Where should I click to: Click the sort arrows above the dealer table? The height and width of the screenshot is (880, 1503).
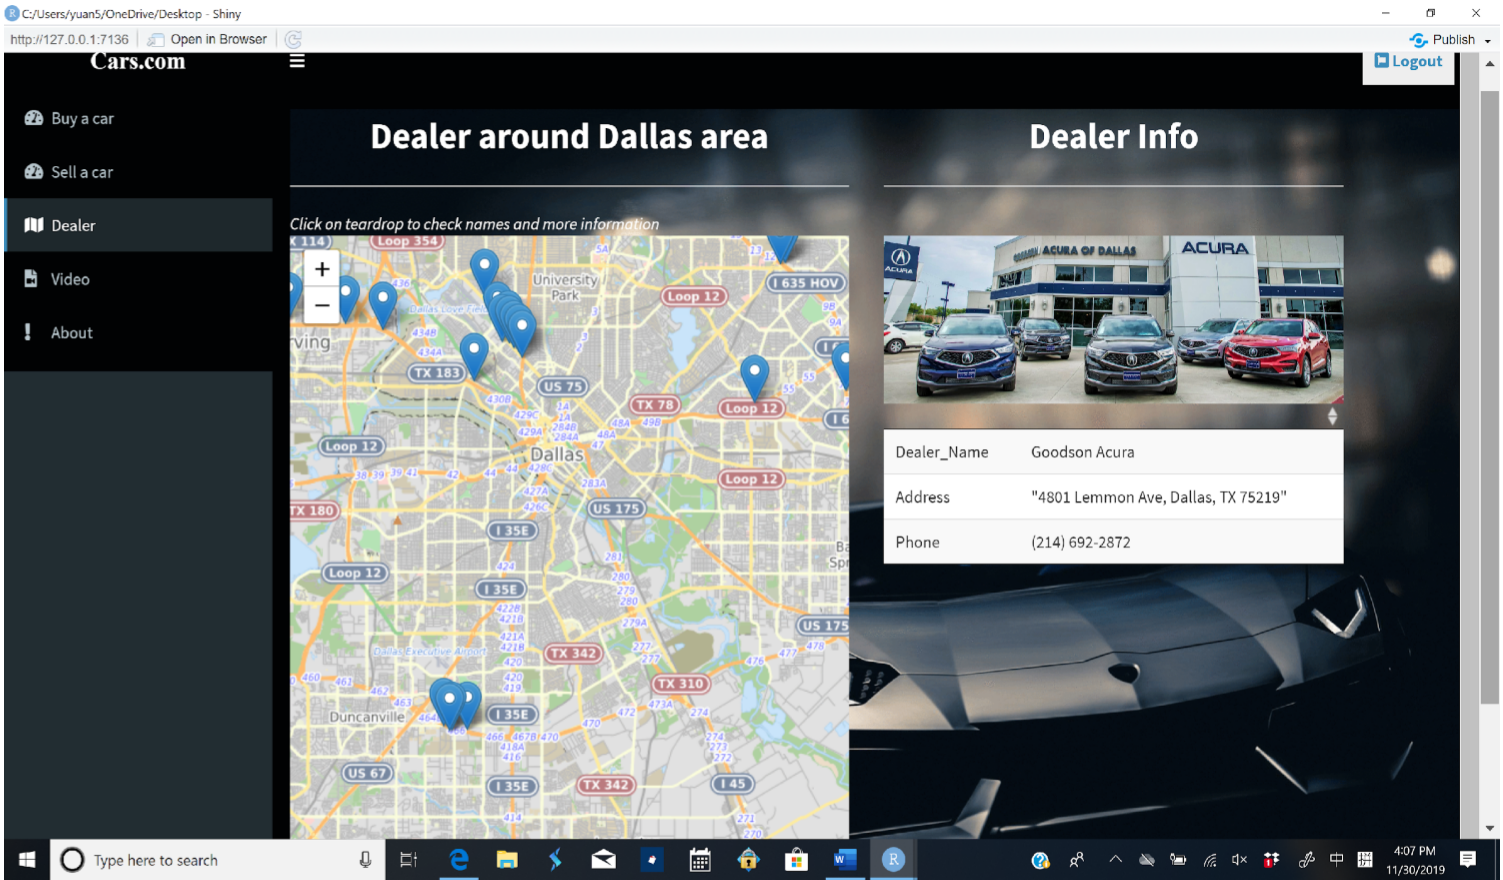[1332, 416]
